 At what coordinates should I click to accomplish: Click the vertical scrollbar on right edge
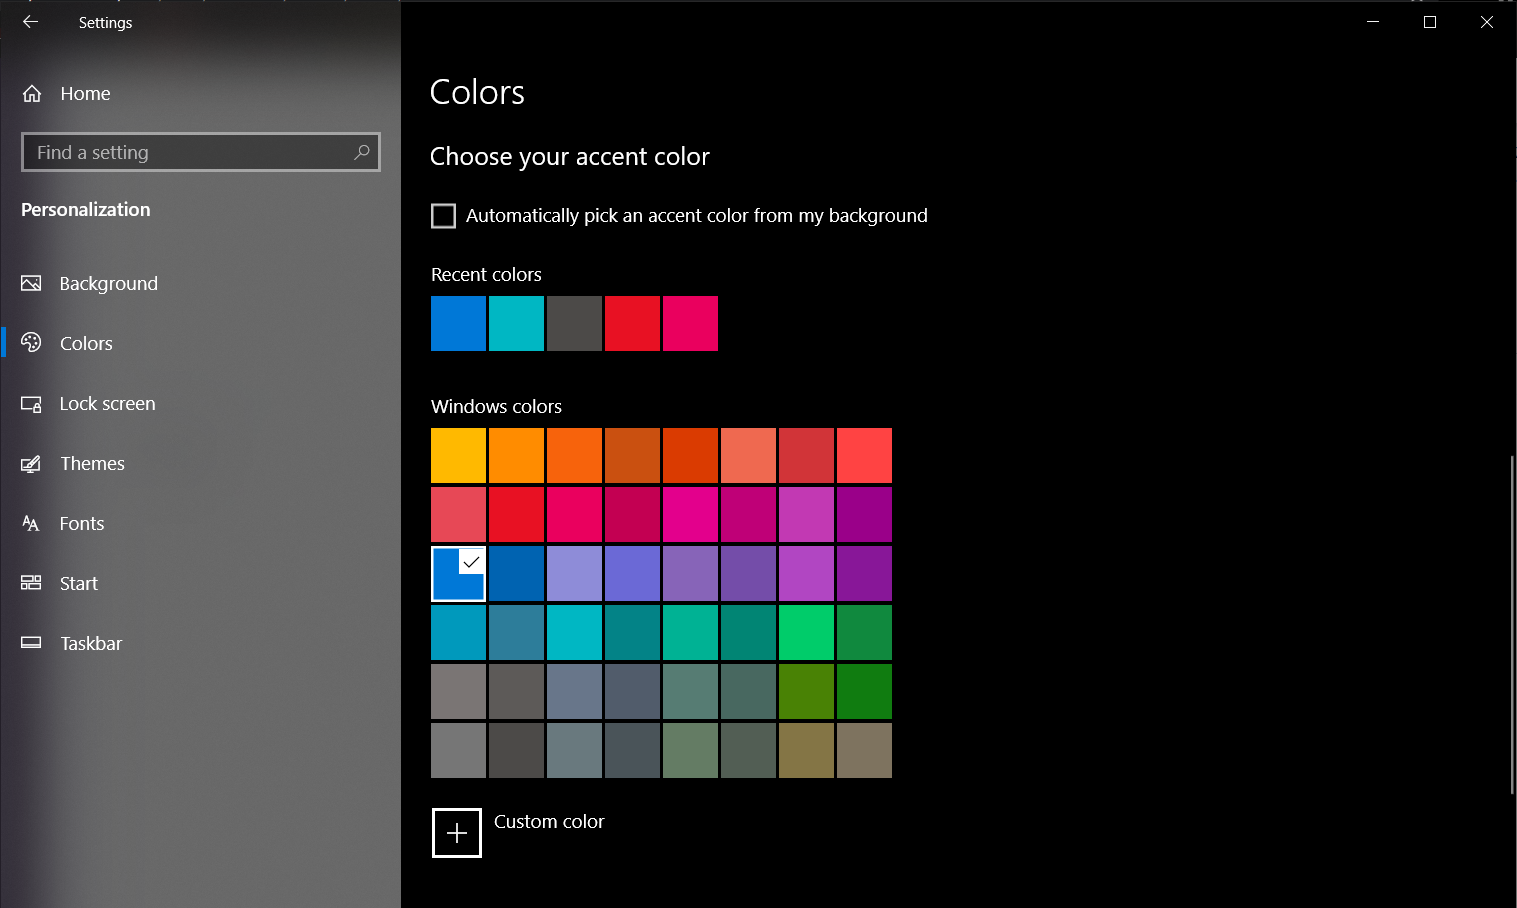(x=1512, y=625)
